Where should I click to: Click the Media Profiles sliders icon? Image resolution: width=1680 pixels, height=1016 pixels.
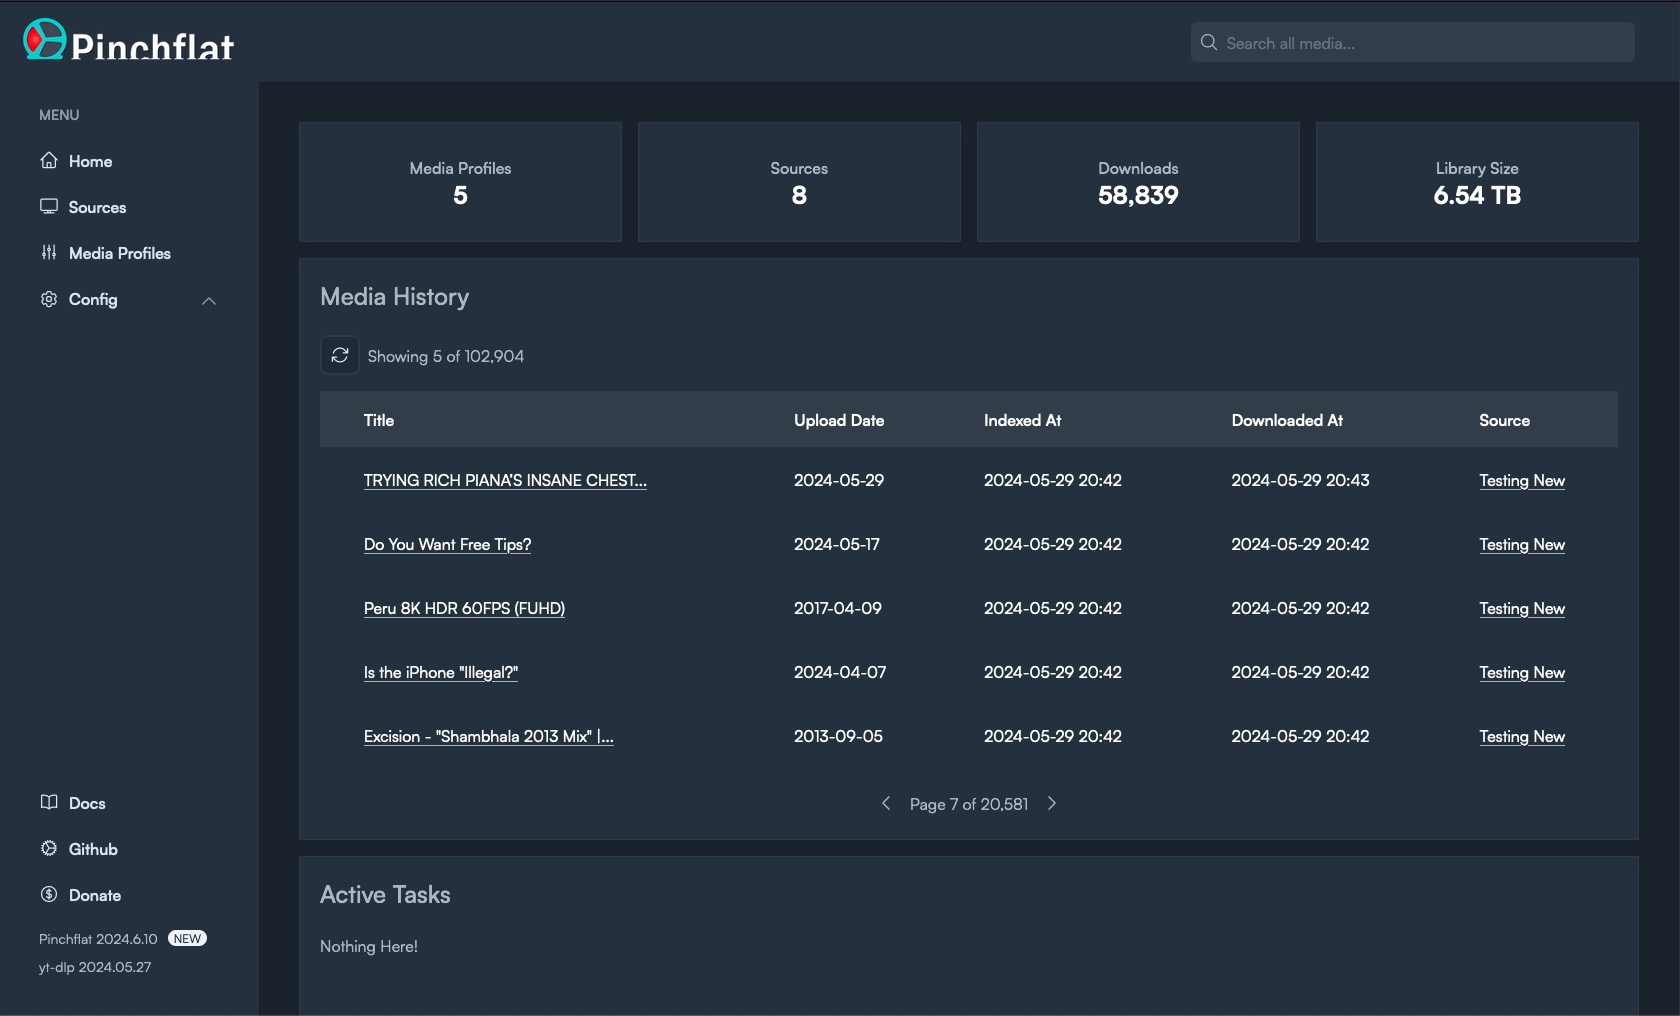click(x=48, y=253)
